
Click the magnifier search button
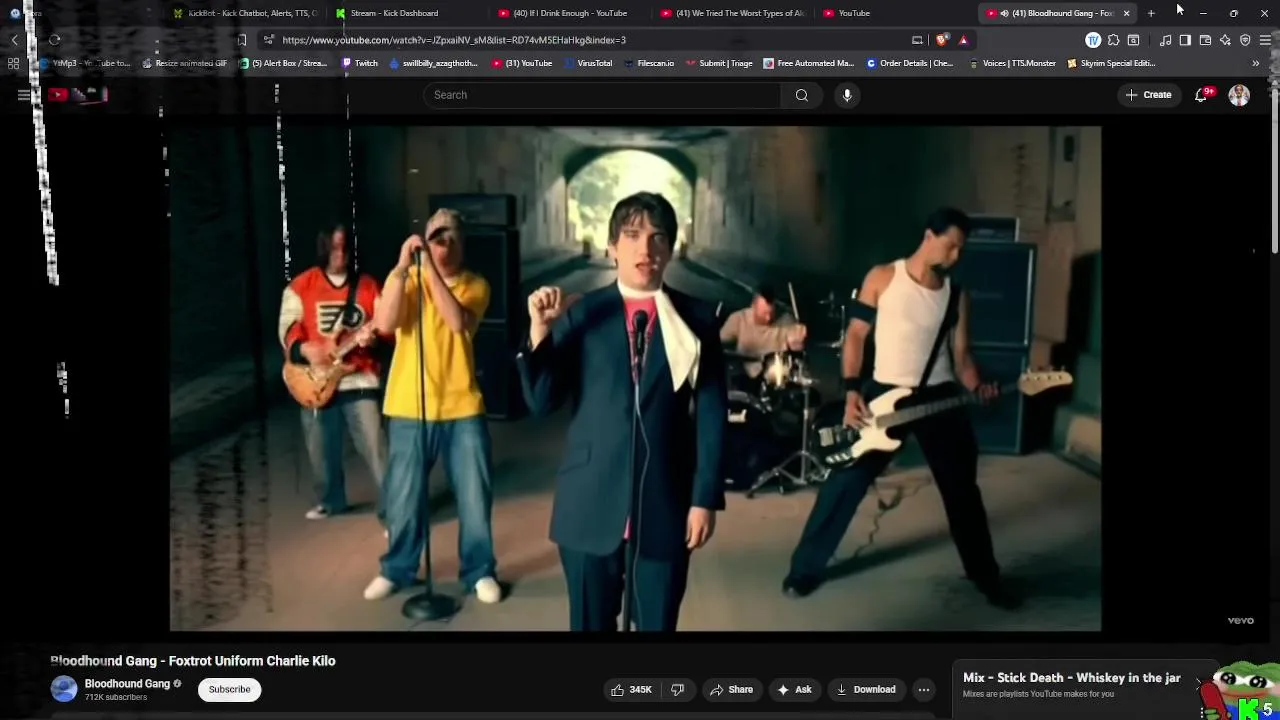801,95
